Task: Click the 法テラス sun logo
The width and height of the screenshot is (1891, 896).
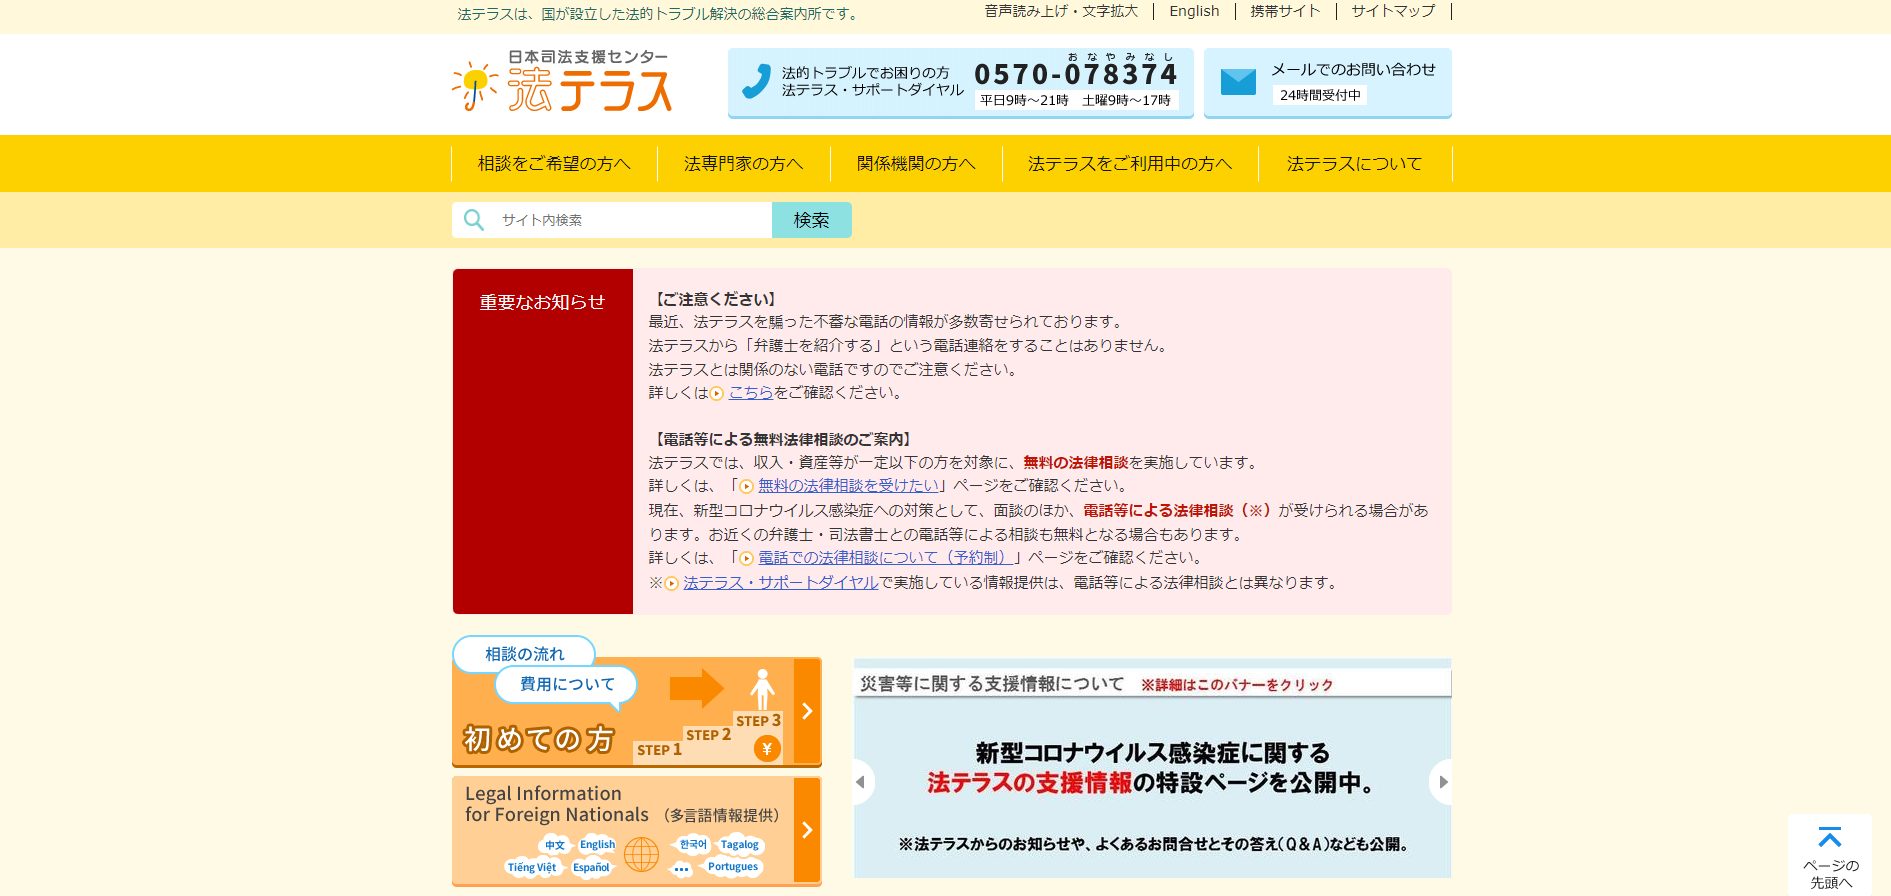Action: click(562, 82)
